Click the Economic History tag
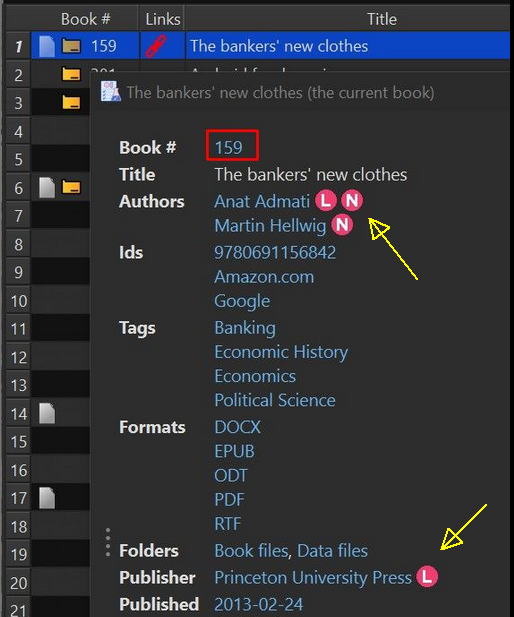Viewport: 514px width, 617px height. point(281,352)
